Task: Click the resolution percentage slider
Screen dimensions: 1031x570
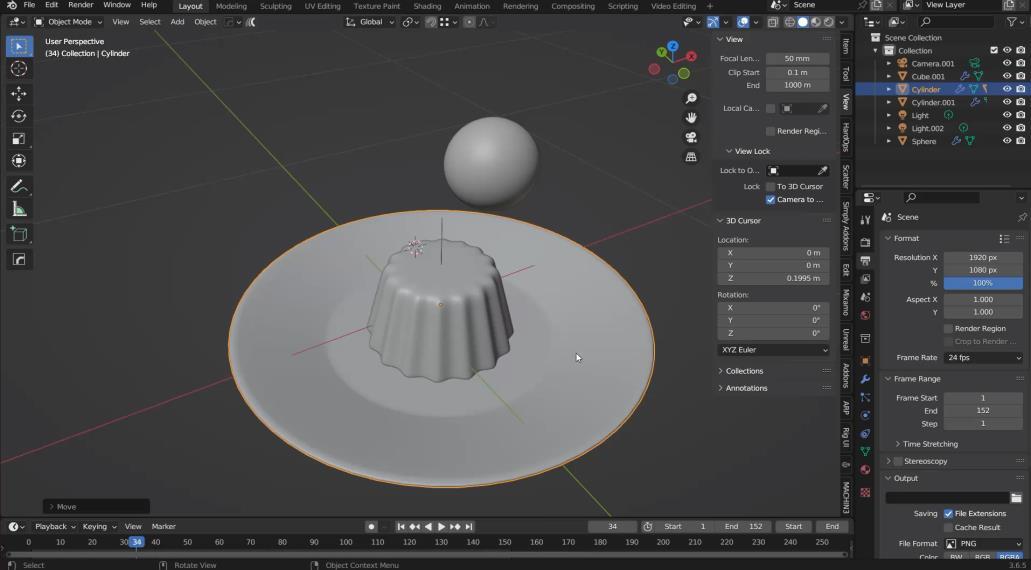Action: (983, 283)
